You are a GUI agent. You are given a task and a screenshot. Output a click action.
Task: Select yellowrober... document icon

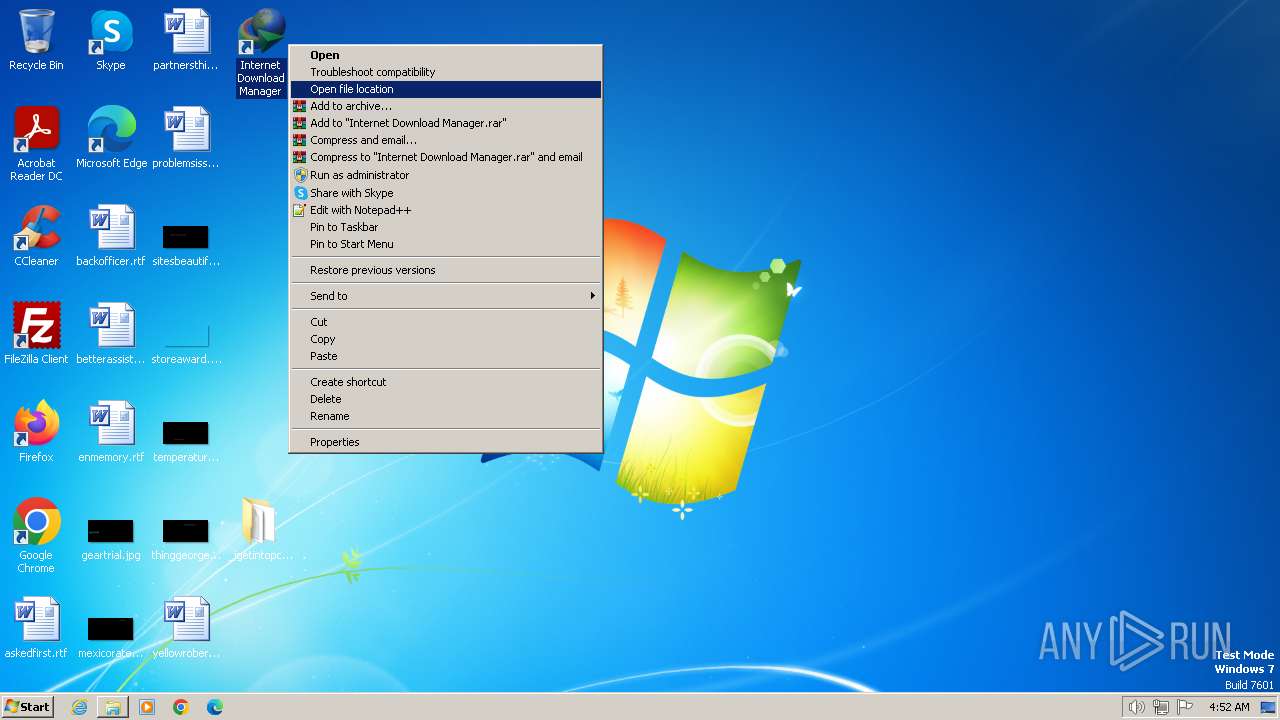click(186, 628)
